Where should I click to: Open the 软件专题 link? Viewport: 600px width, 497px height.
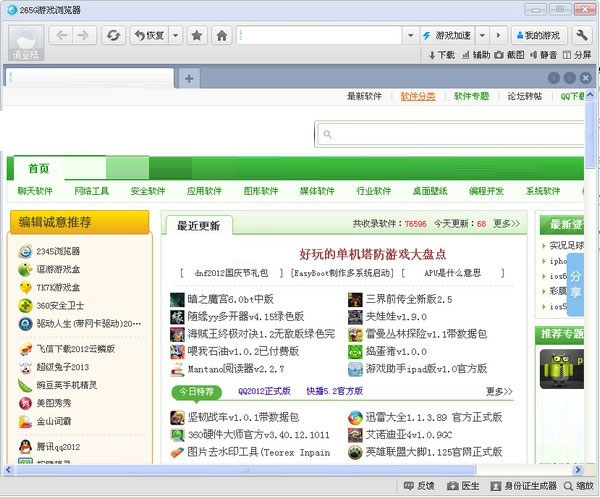(x=471, y=96)
